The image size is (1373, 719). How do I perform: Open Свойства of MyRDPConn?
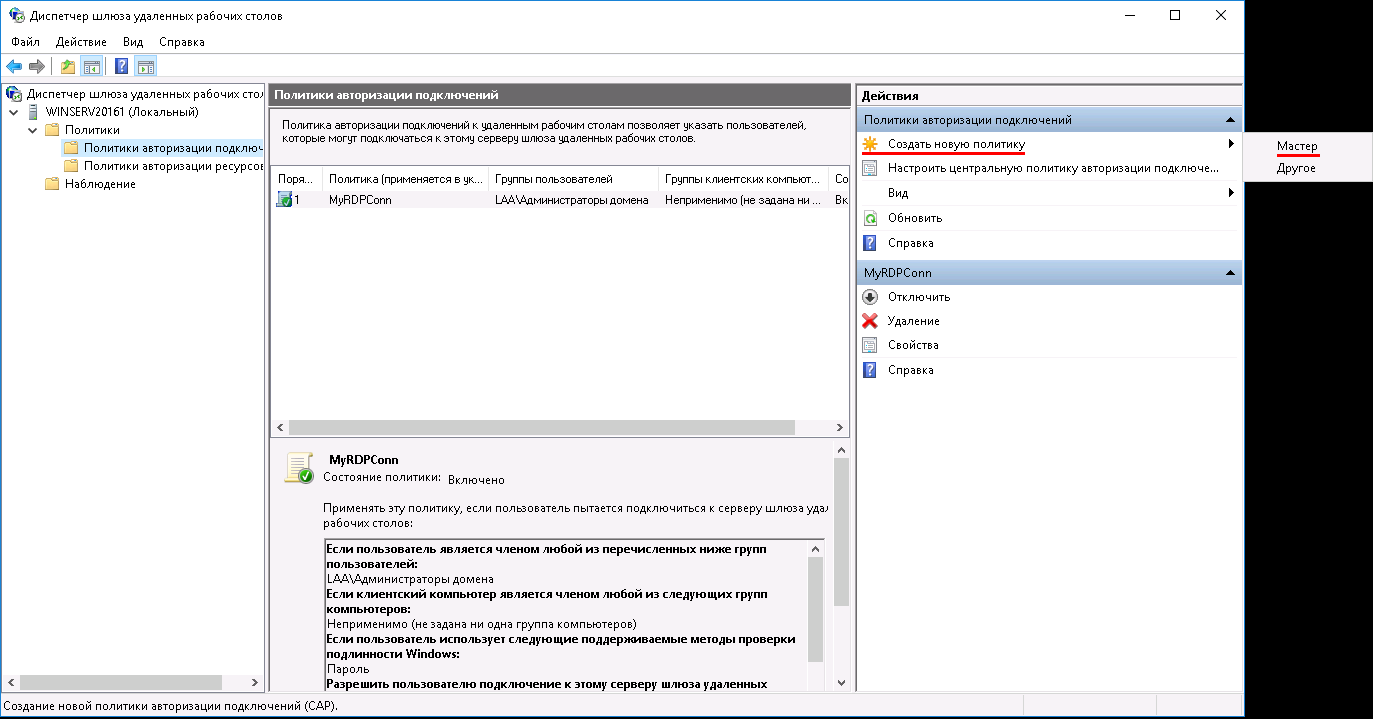point(913,345)
